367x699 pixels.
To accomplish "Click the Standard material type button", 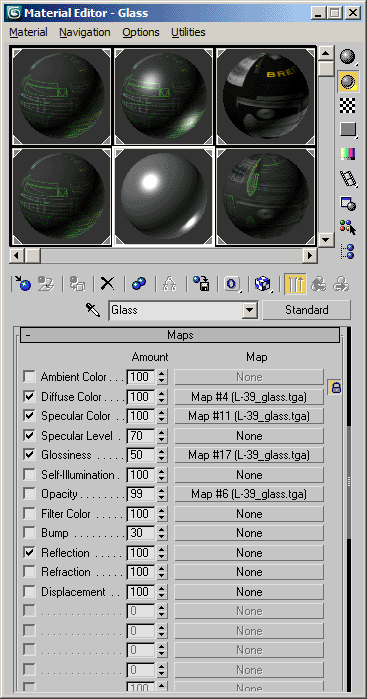I will (x=306, y=310).
